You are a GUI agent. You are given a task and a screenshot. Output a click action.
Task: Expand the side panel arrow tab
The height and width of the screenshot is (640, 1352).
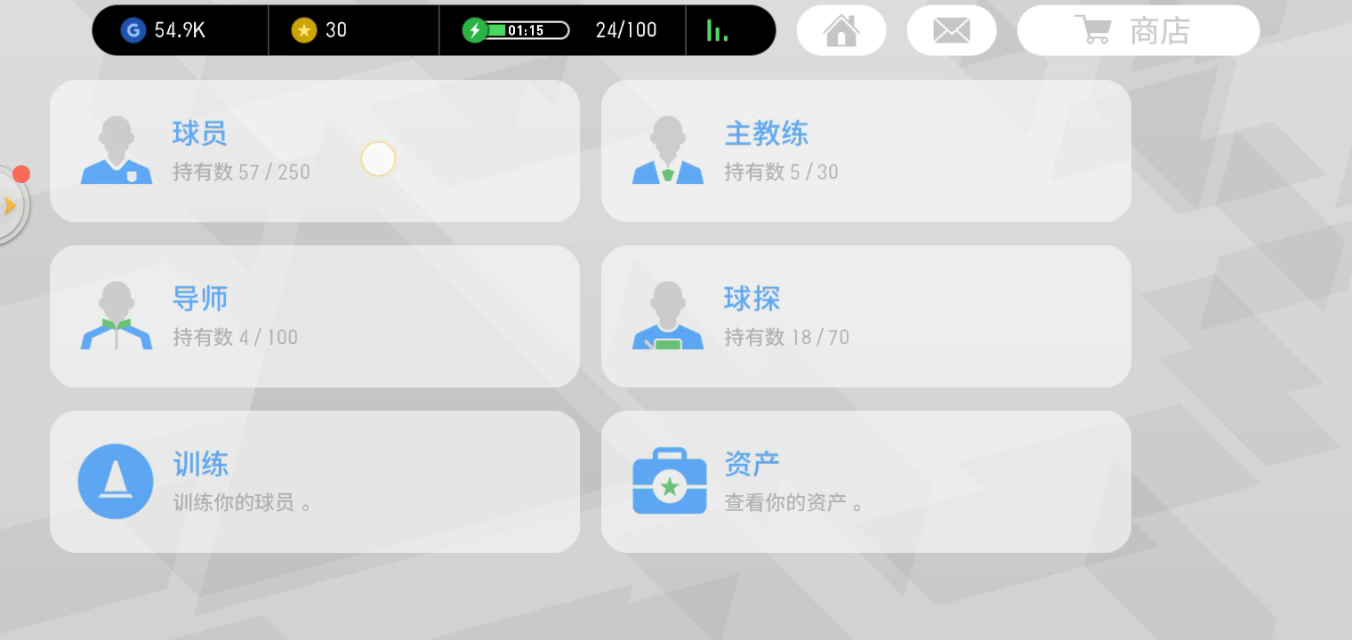click(11, 205)
